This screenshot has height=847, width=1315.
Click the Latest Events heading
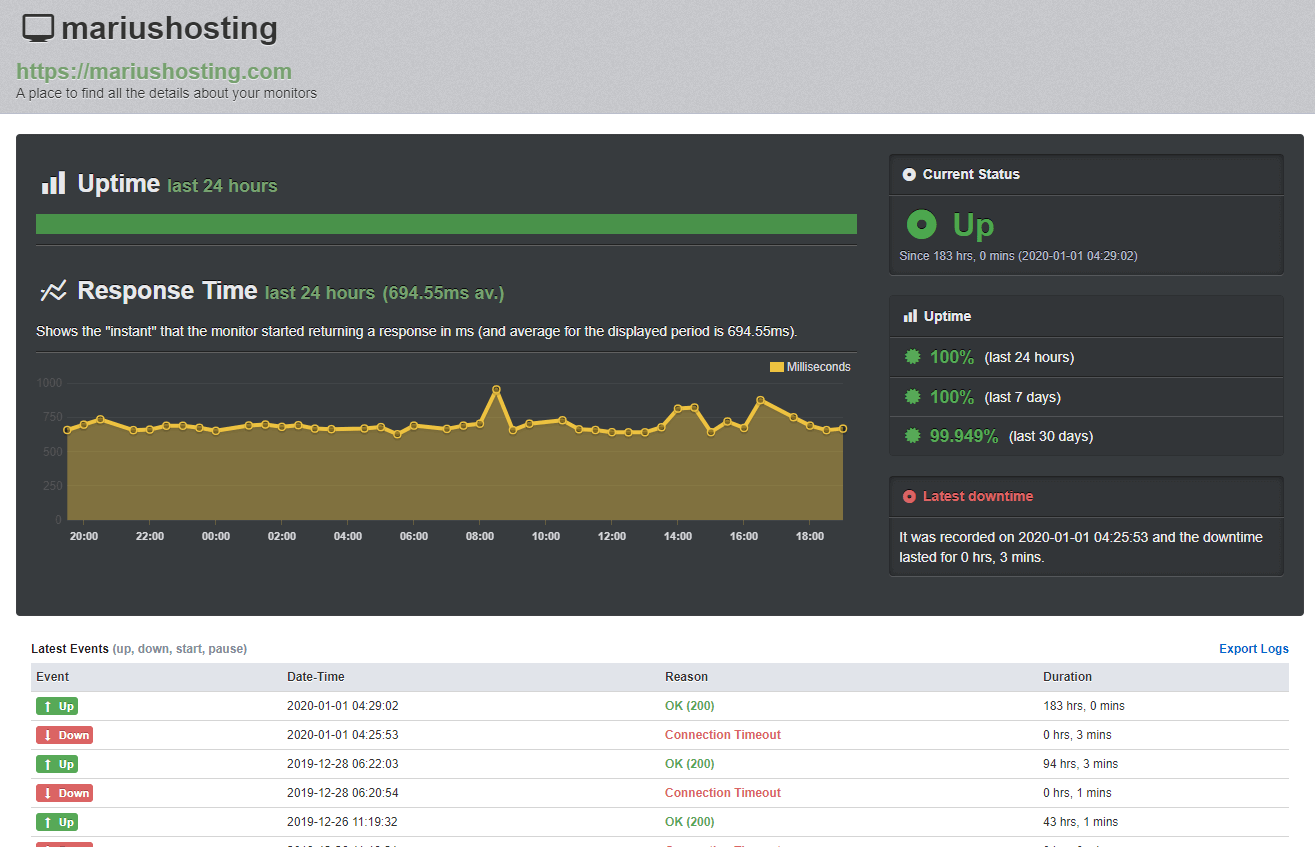[x=70, y=649]
